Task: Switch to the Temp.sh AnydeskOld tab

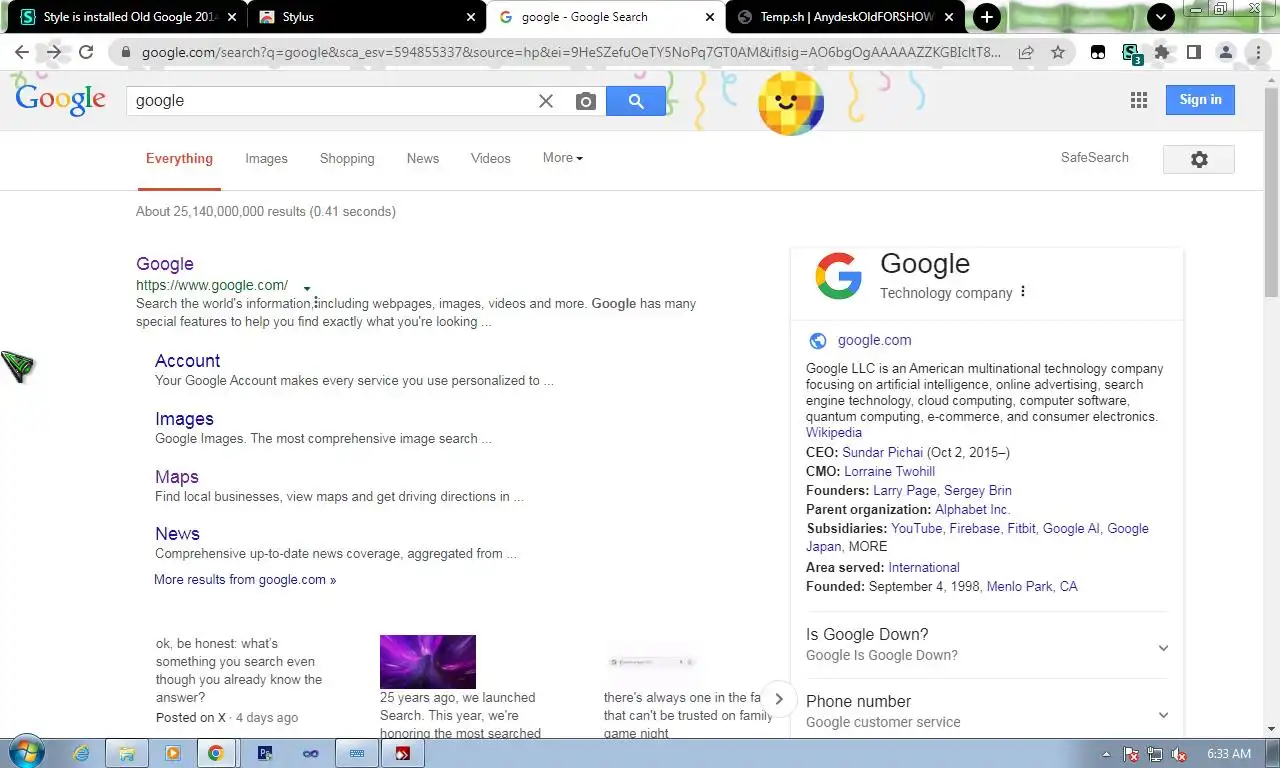Action: (847, 17)
